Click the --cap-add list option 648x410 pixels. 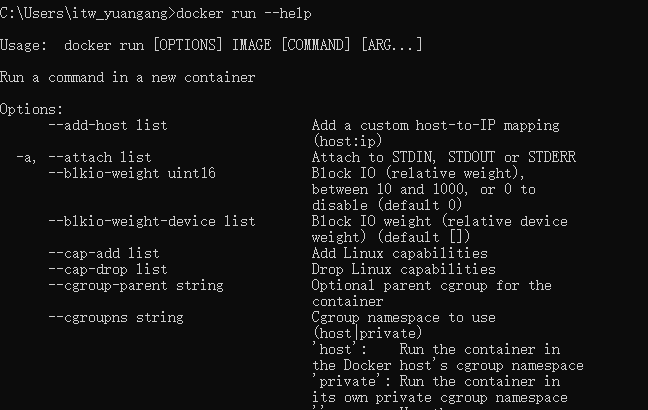(103, 253)
